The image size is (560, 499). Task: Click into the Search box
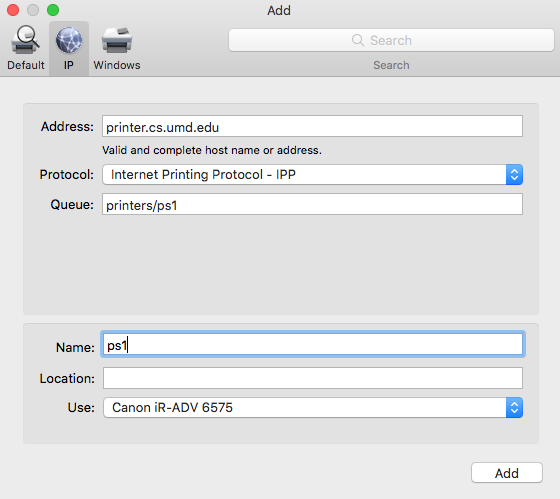click(391, 40)
